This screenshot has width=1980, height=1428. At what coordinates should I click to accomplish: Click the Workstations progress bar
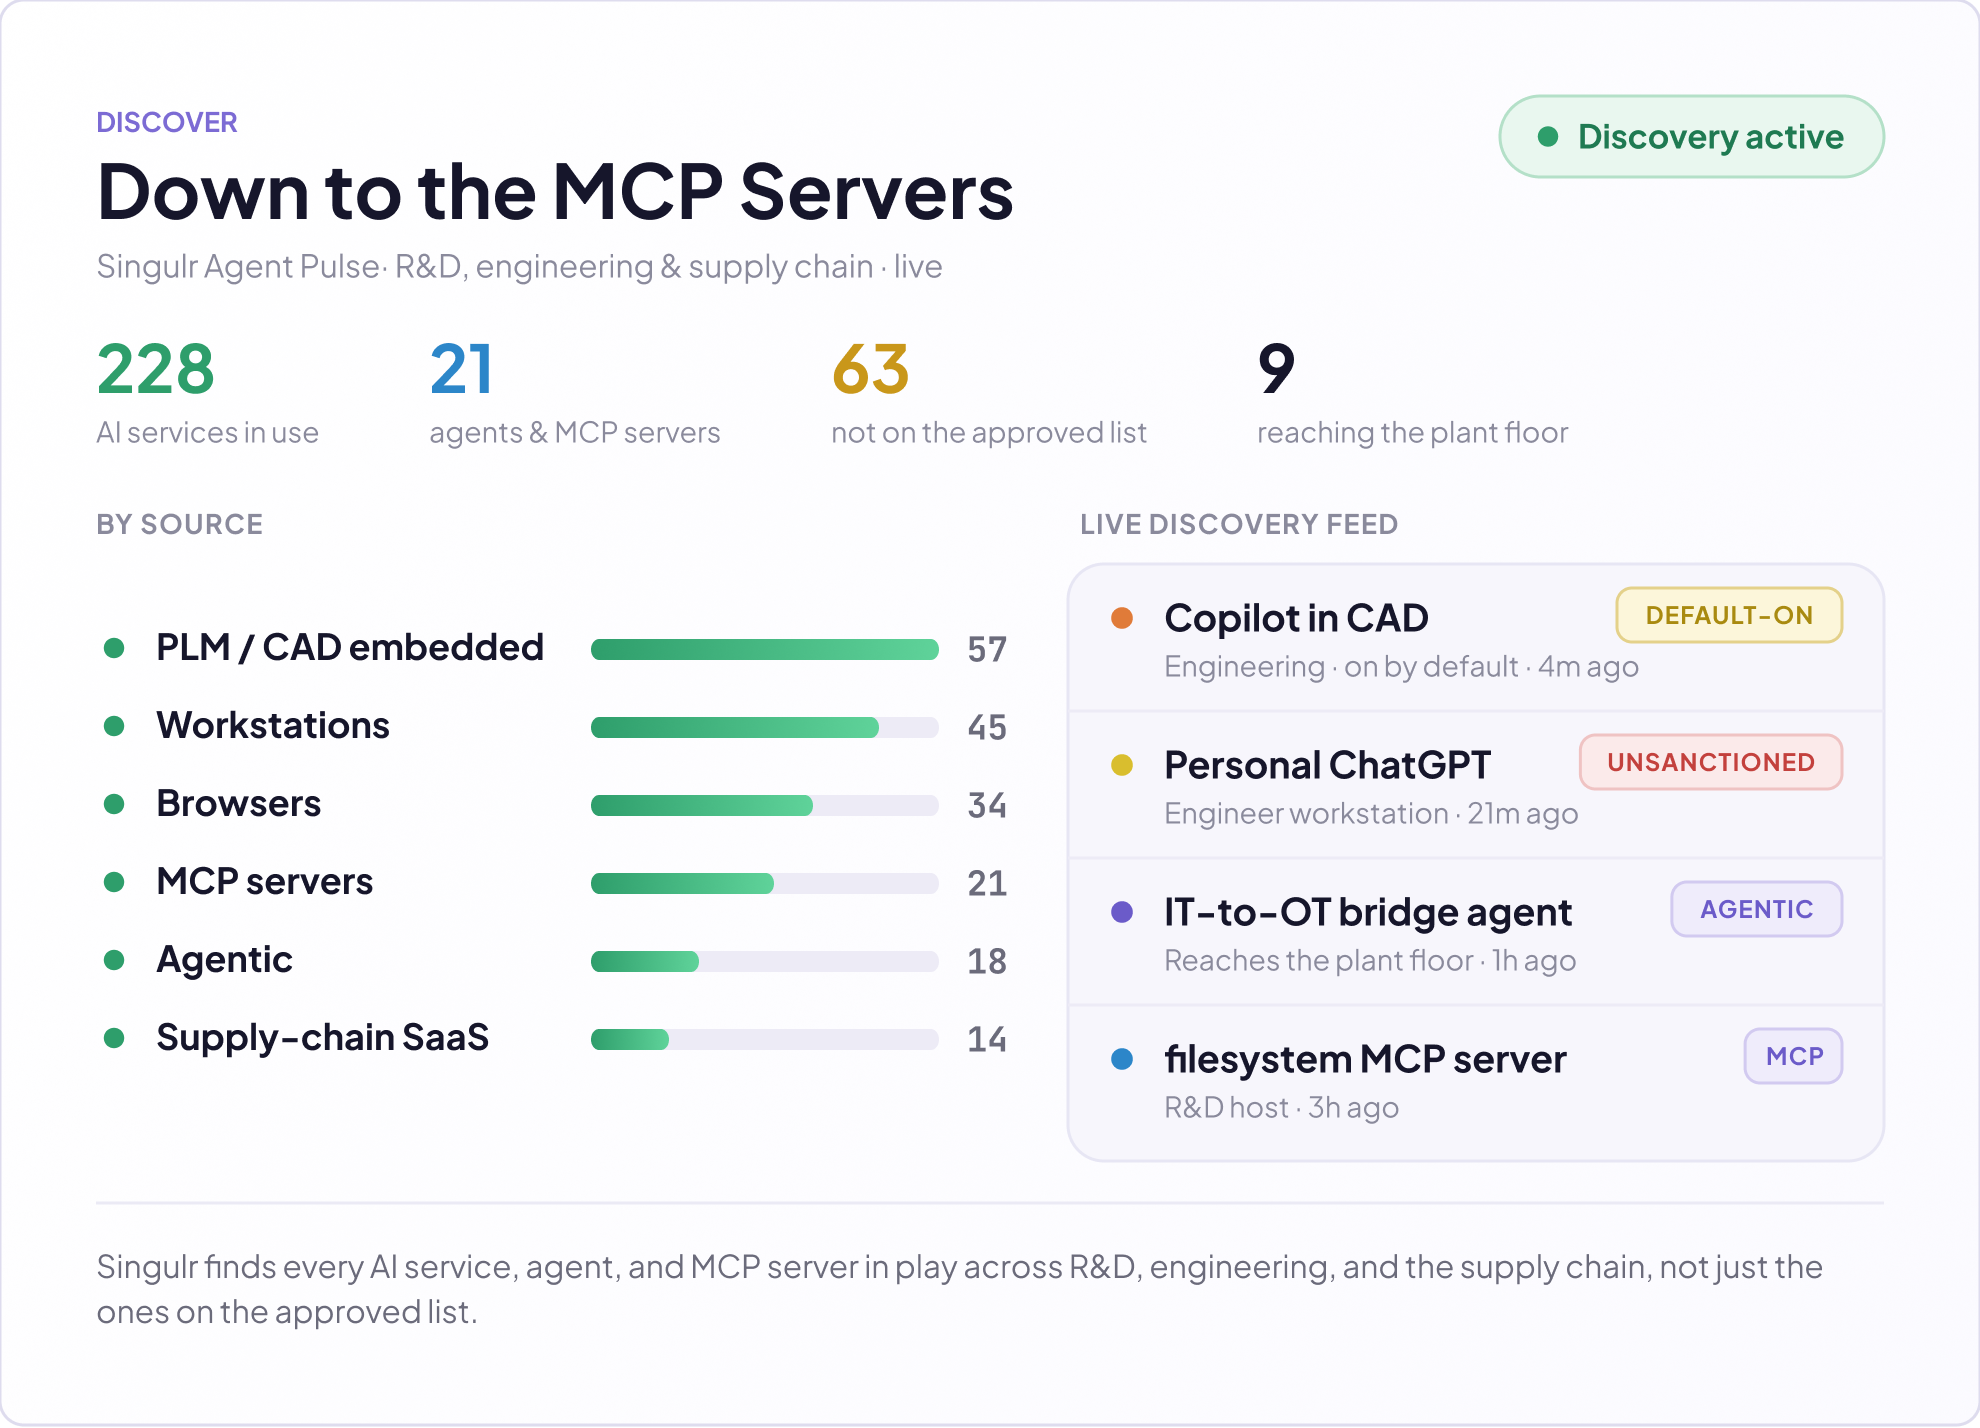click(765, 728)
